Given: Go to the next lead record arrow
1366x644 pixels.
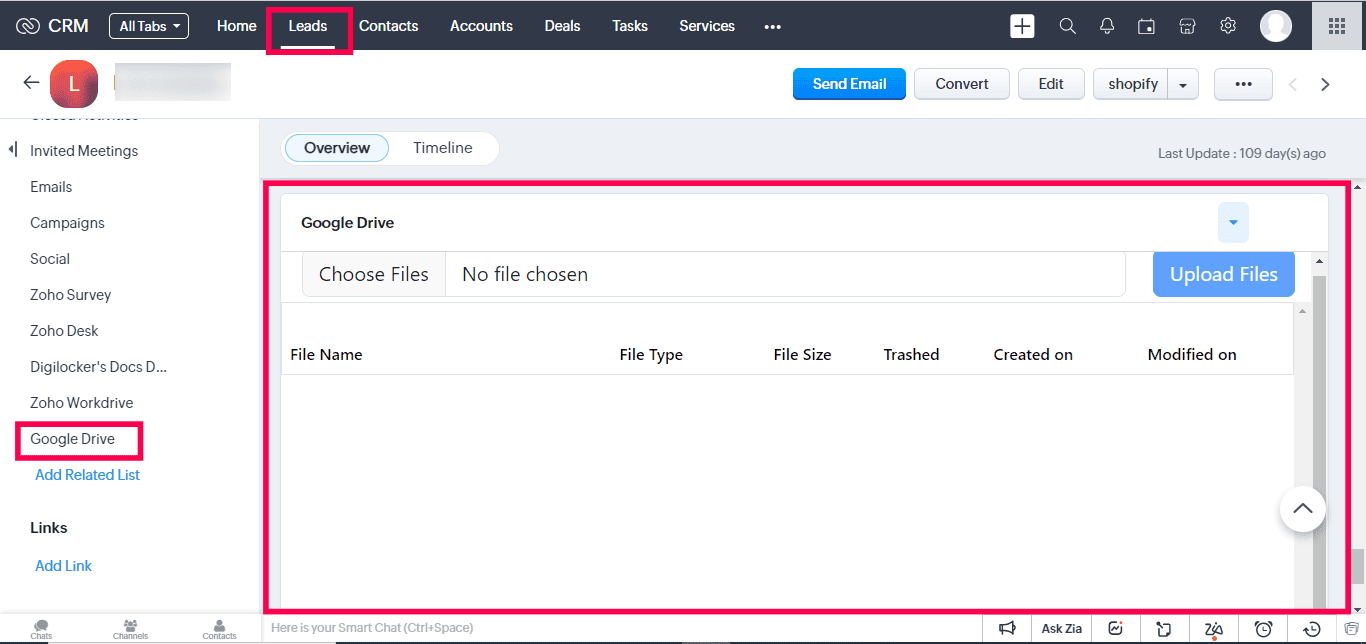Looking at the screenshot, I should pos(1325,84).
